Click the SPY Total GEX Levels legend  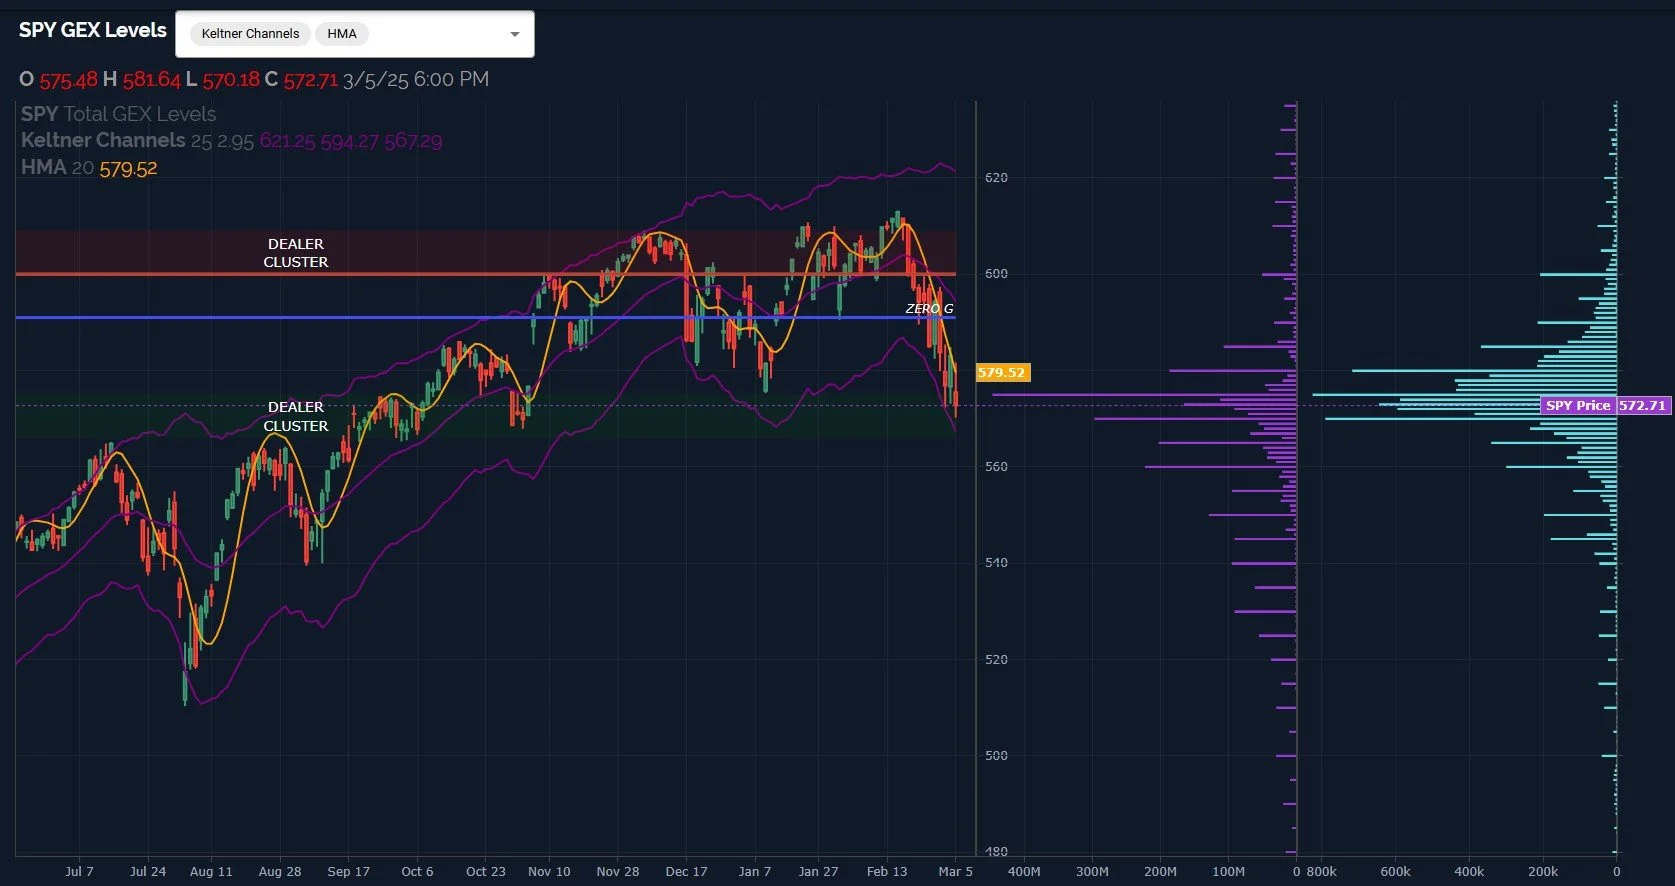coord(118,114)
